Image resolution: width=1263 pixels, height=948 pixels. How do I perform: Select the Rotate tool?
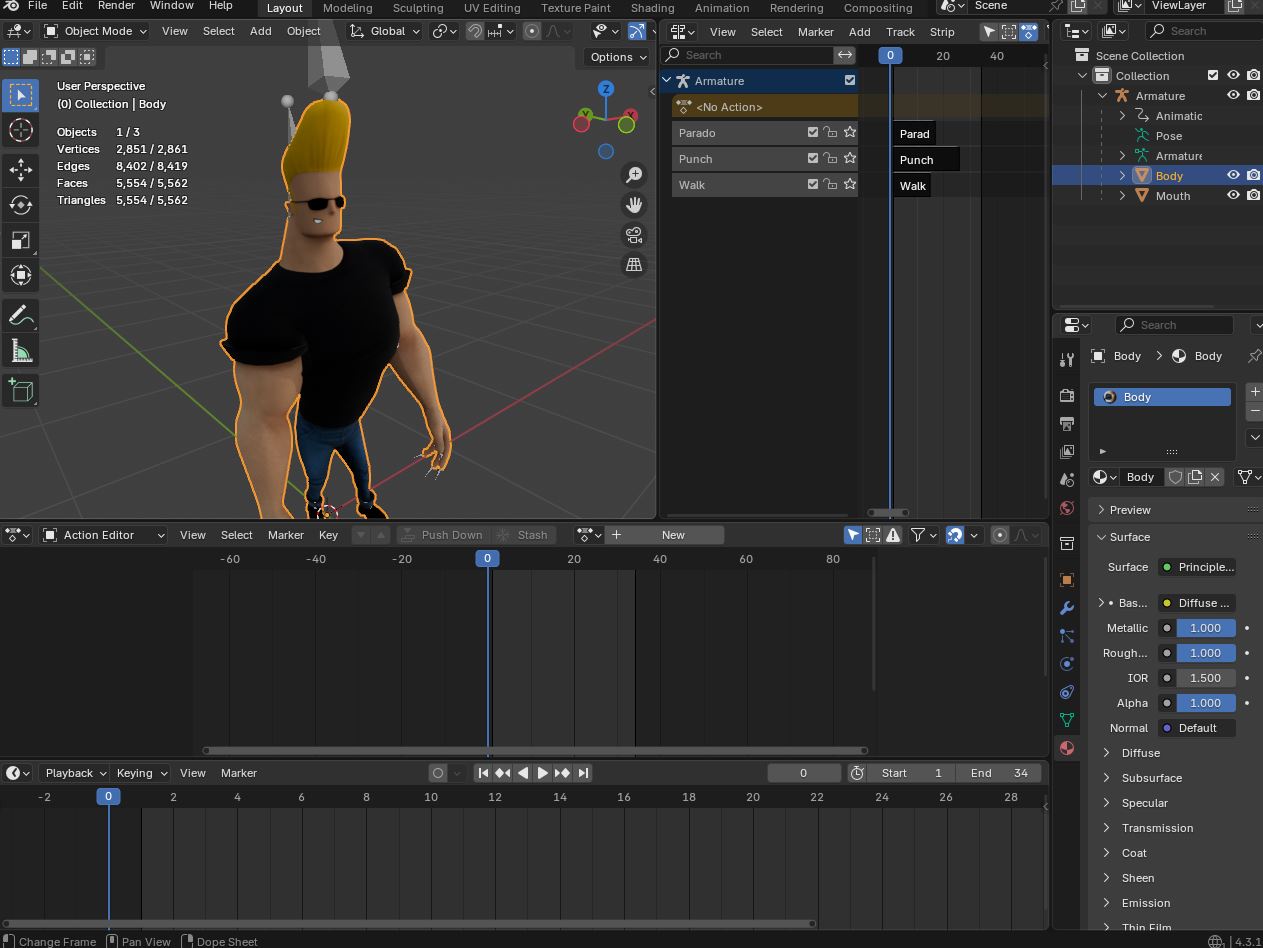click(21, 205)
